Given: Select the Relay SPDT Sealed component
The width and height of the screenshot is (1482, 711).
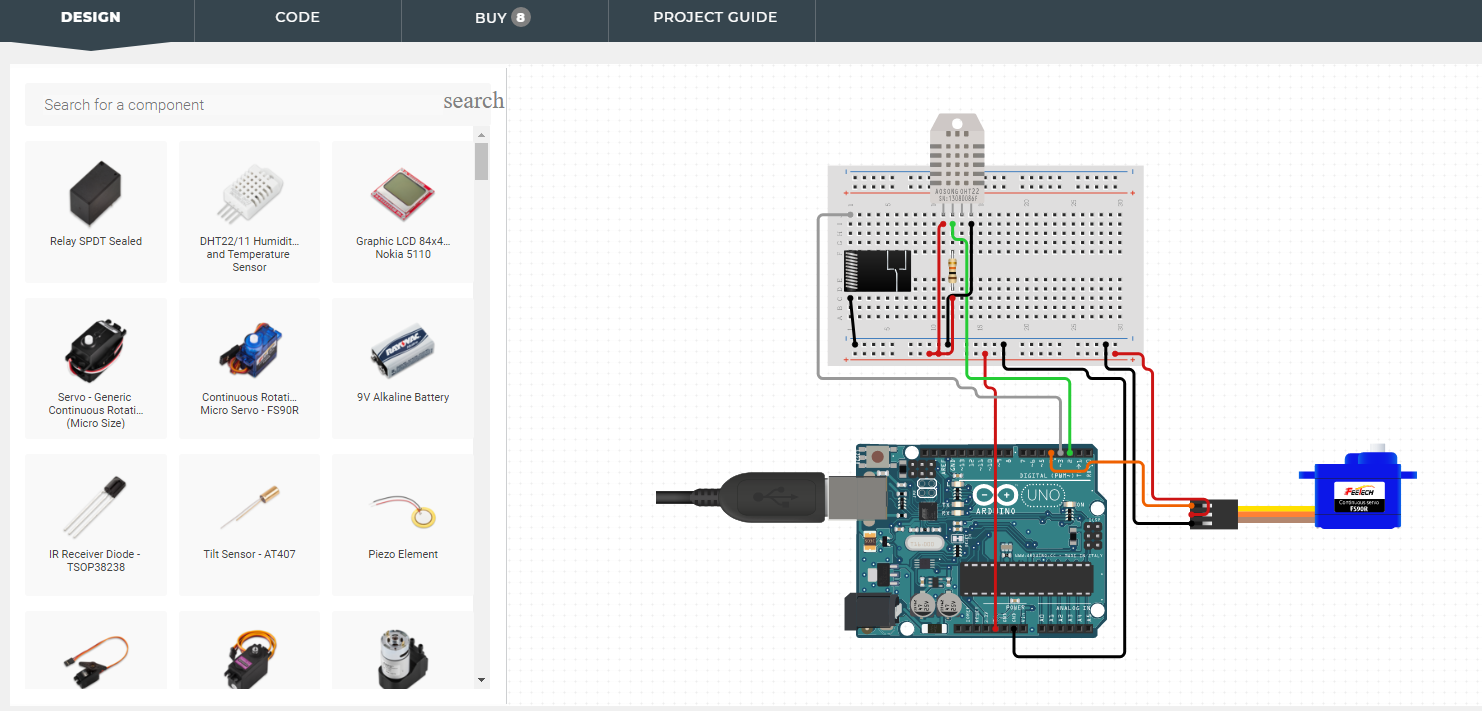Looking at the screenshot, I should [96, 212].
